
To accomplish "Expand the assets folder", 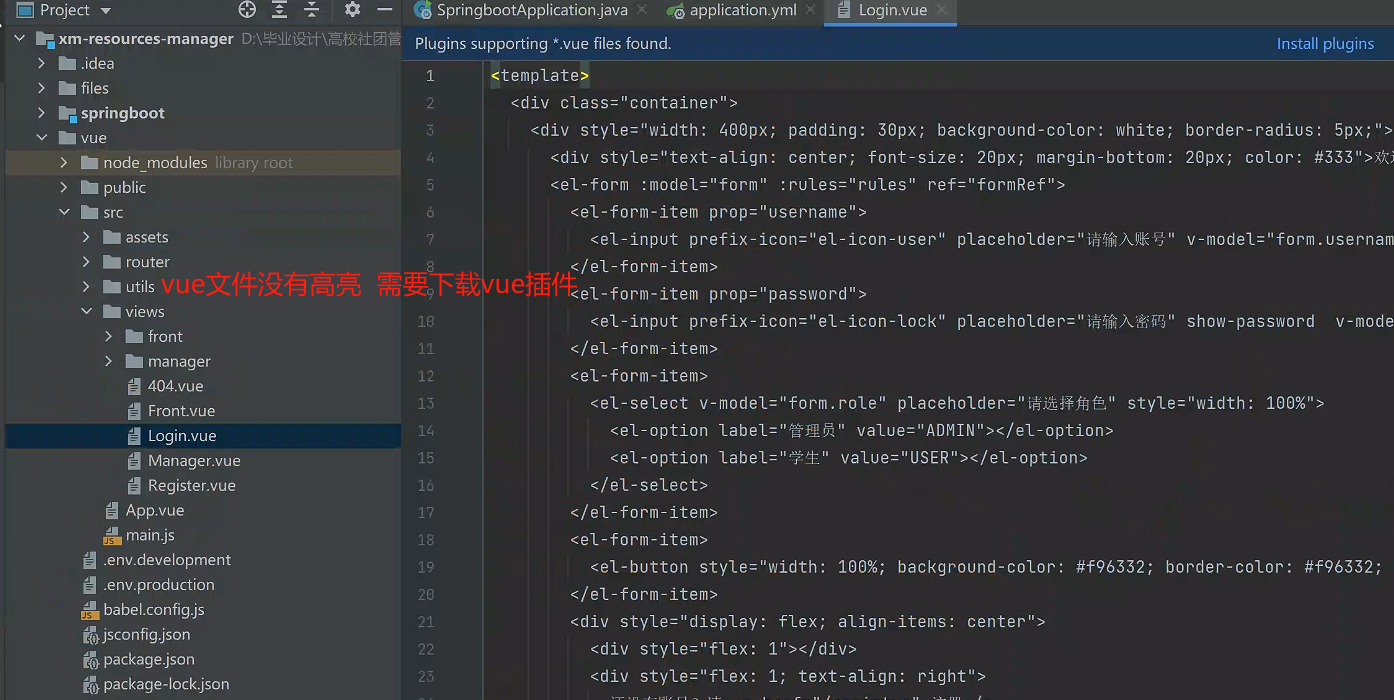I will (86, 237).
